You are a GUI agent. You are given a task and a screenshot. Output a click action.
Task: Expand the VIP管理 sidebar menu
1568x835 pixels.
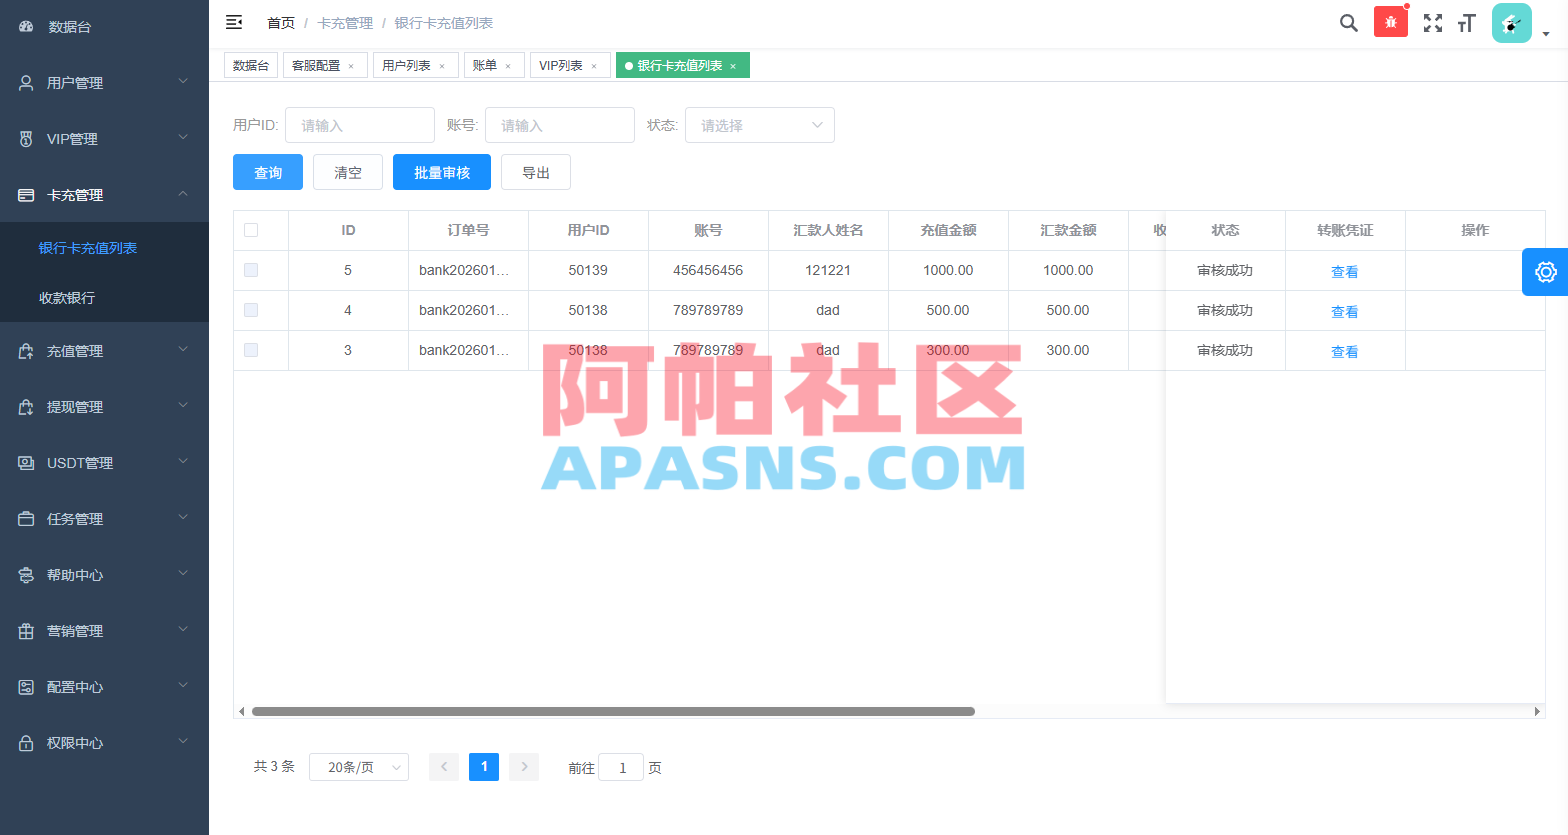coord(104,139)
